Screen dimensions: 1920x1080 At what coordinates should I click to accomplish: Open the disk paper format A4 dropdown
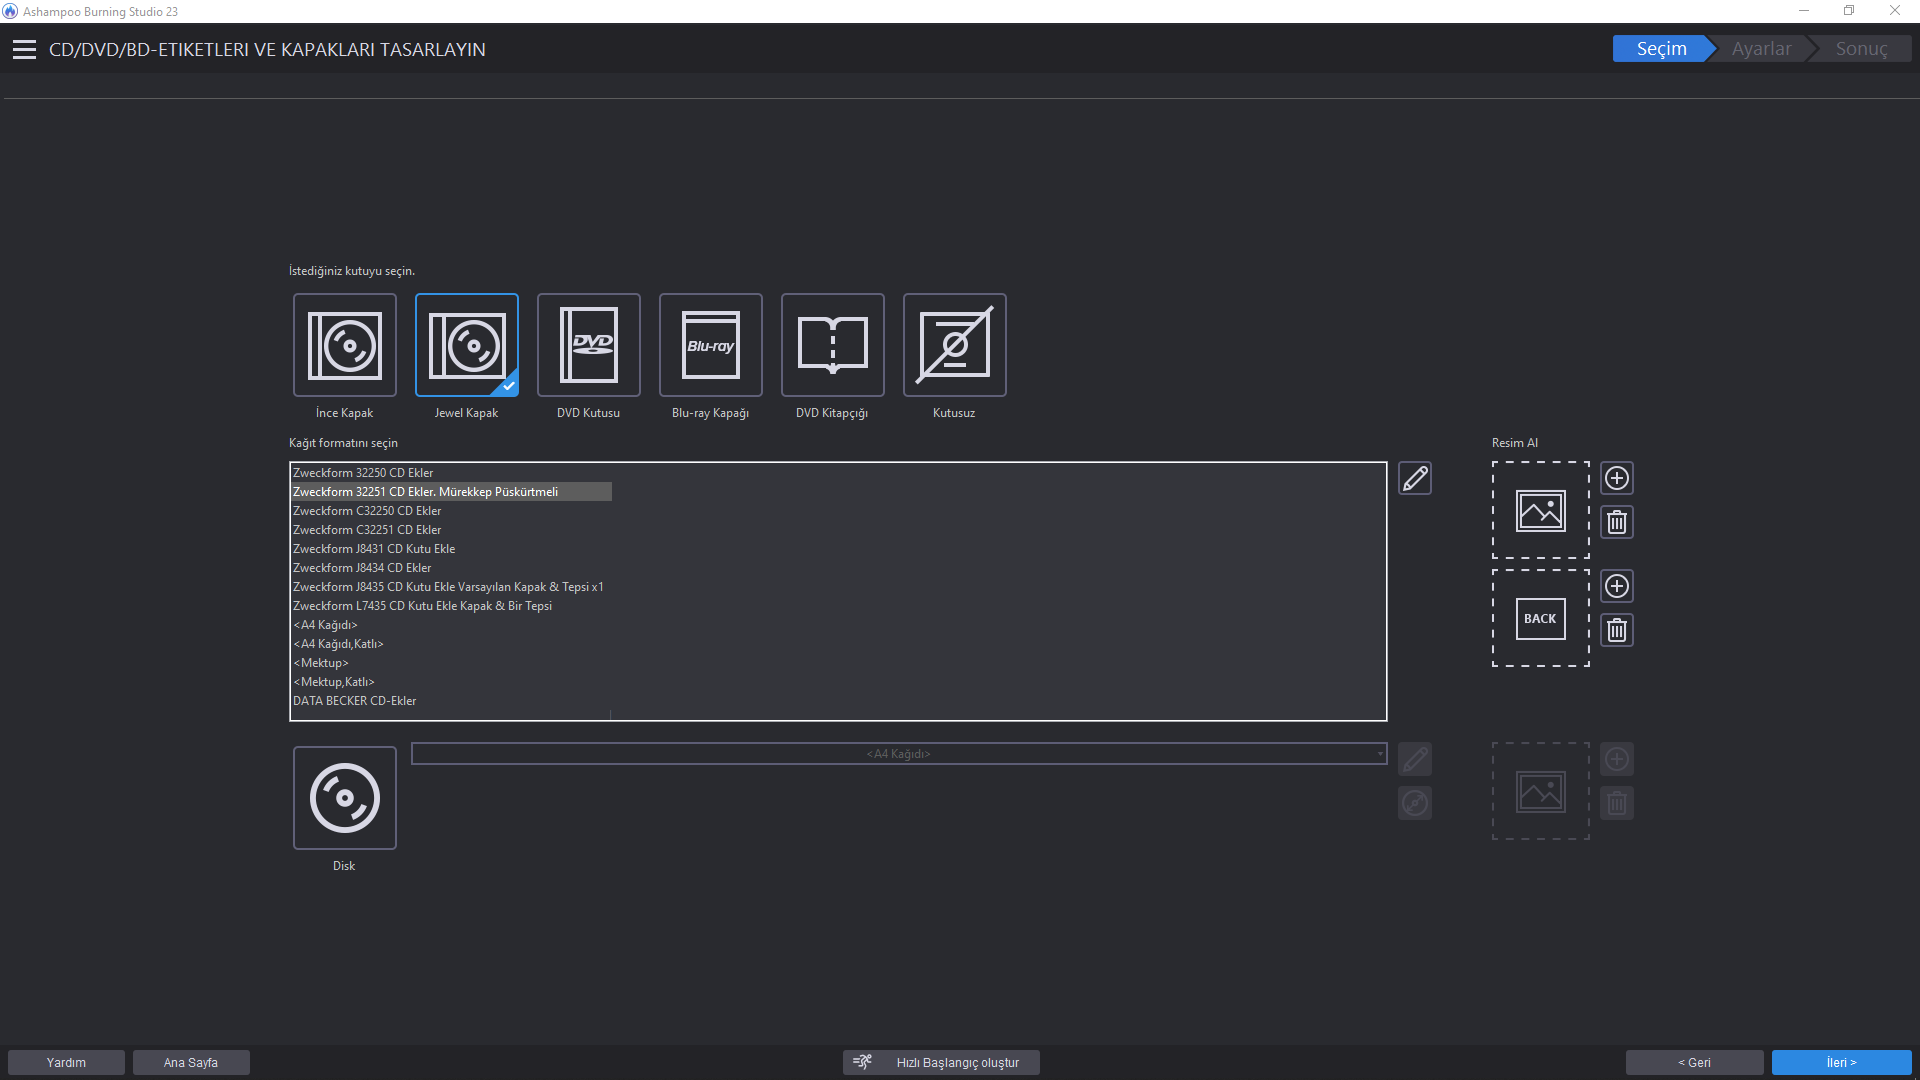(899, 754)
